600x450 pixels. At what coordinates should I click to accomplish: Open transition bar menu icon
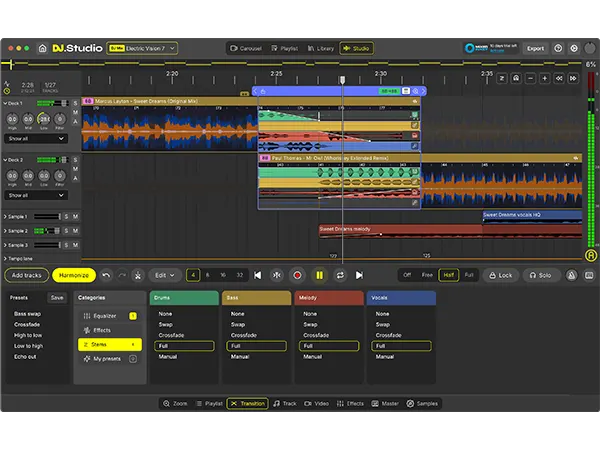click(406, 91)
